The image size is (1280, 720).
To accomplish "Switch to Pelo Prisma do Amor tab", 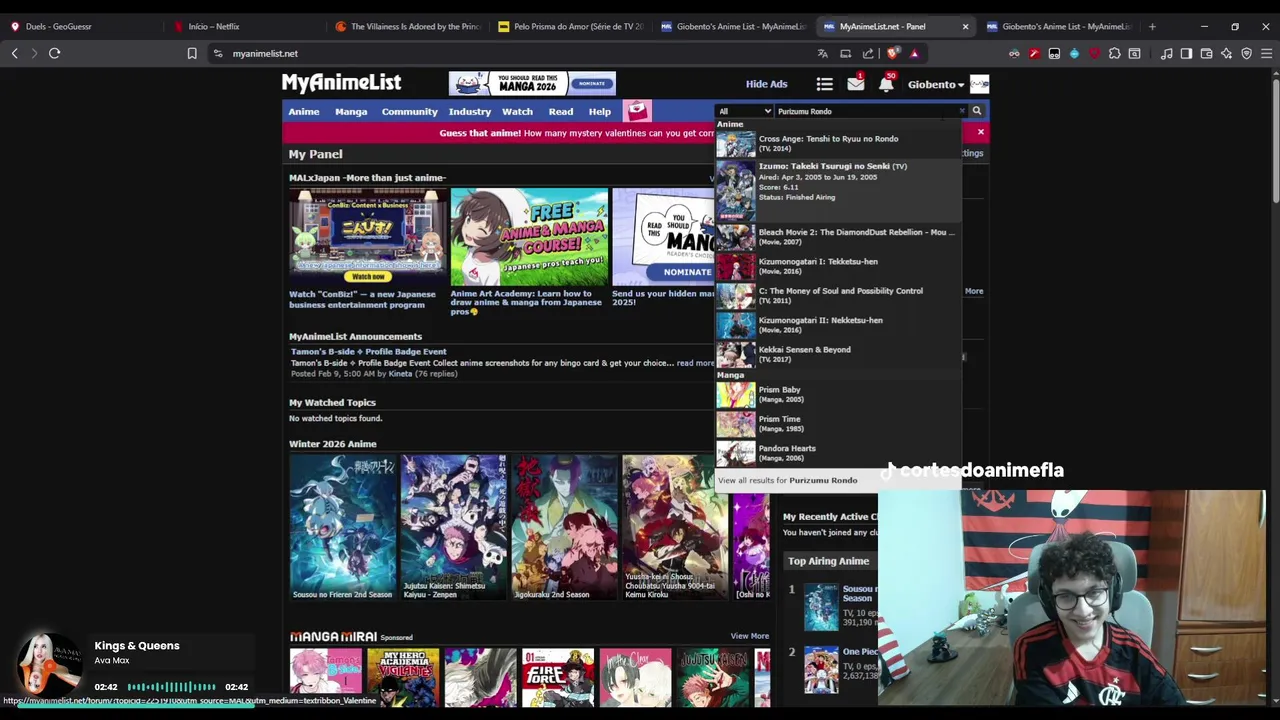I will click(x=570, y=26).
